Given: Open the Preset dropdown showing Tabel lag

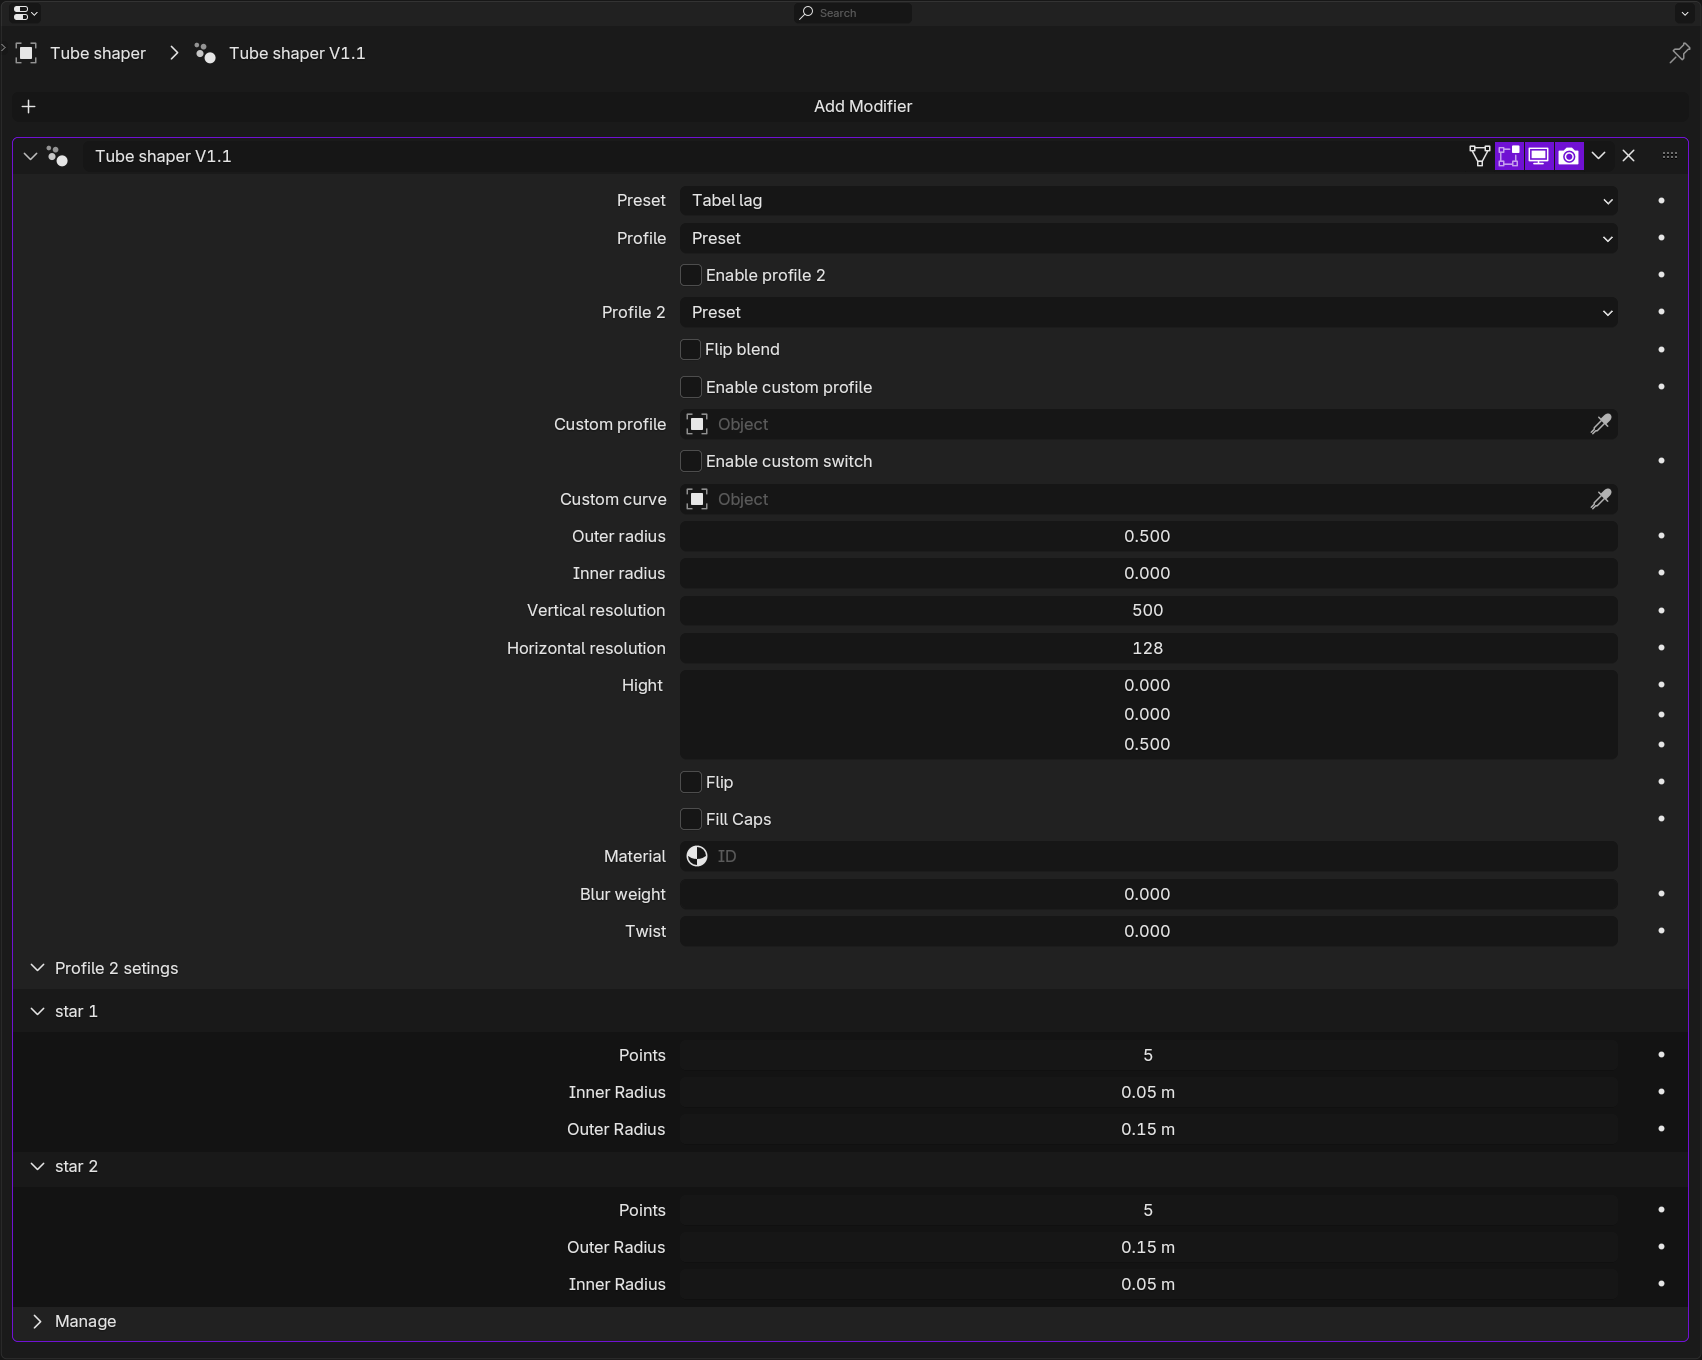Looking at the screenshot, I should [1146, 200].
